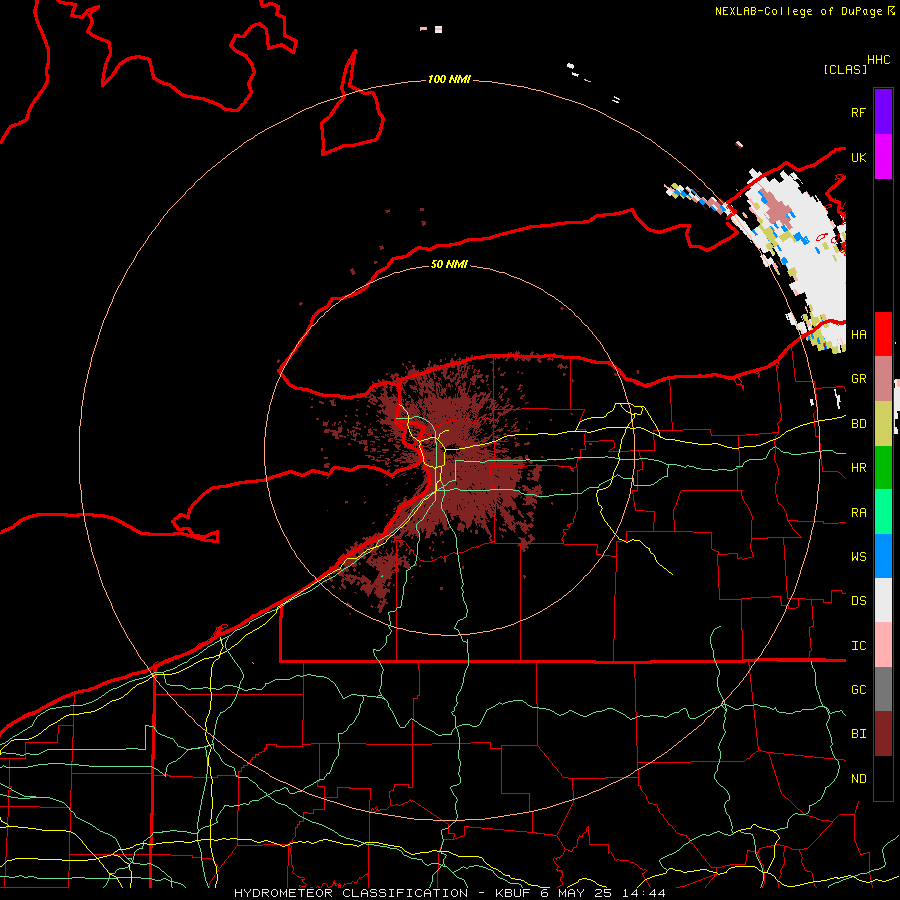Click the UK magenta legend swatch
This screenshot has height=900, width=900.
(x=883, y=157)
